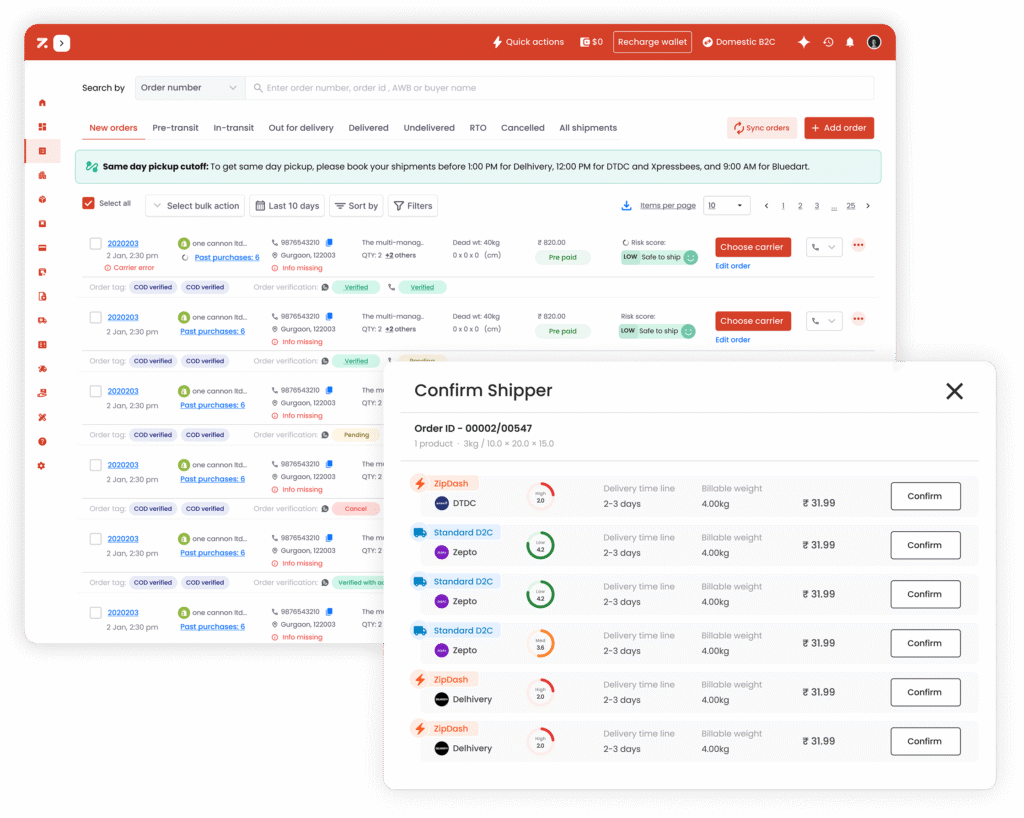Expand the Select bulk action dropdown
The height and width of the screenshot is (818, 1024).
(x=196, y=206)
